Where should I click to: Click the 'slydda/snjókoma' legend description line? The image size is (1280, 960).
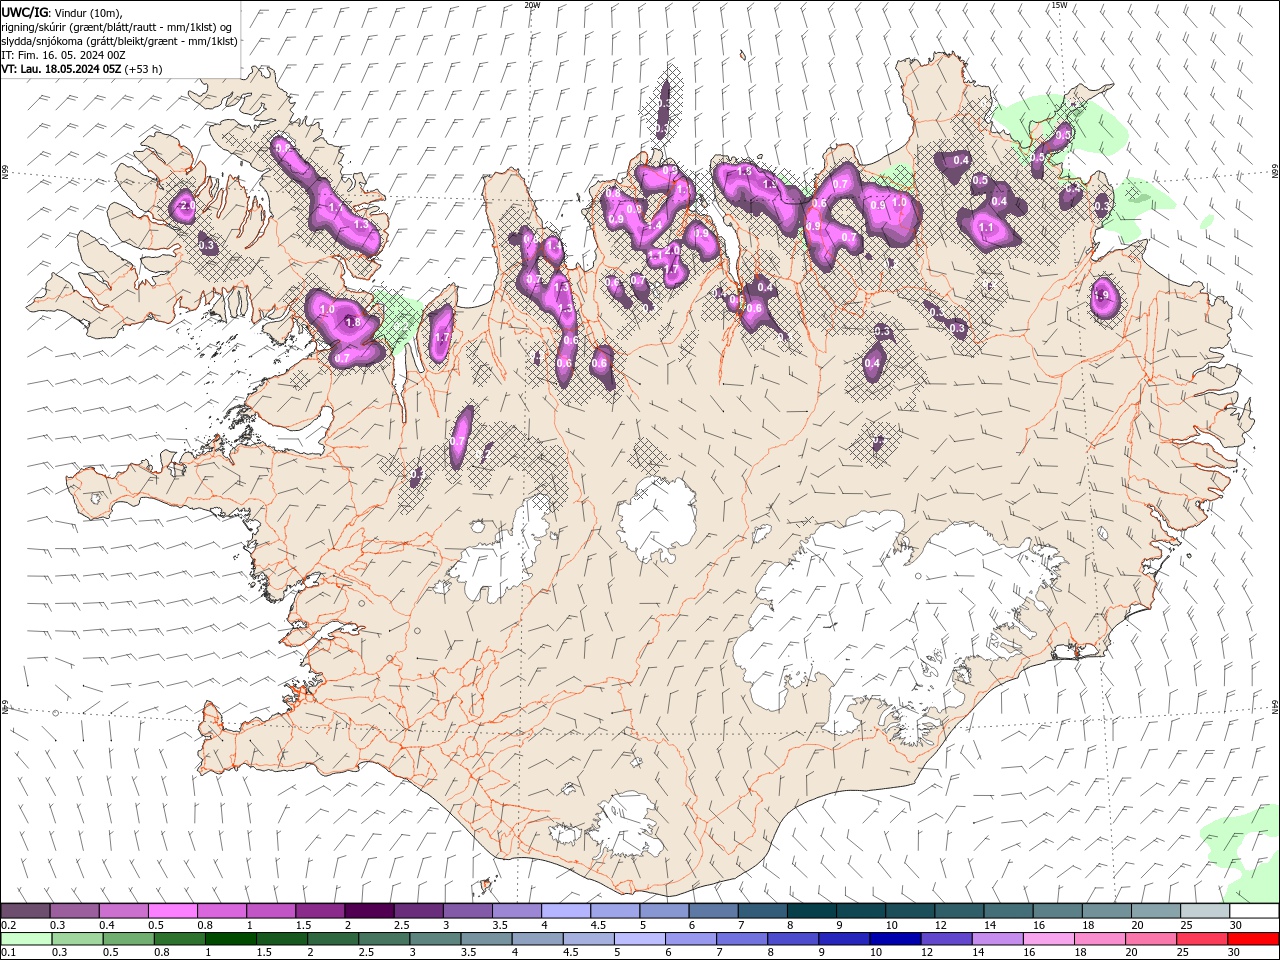point(119,41)
